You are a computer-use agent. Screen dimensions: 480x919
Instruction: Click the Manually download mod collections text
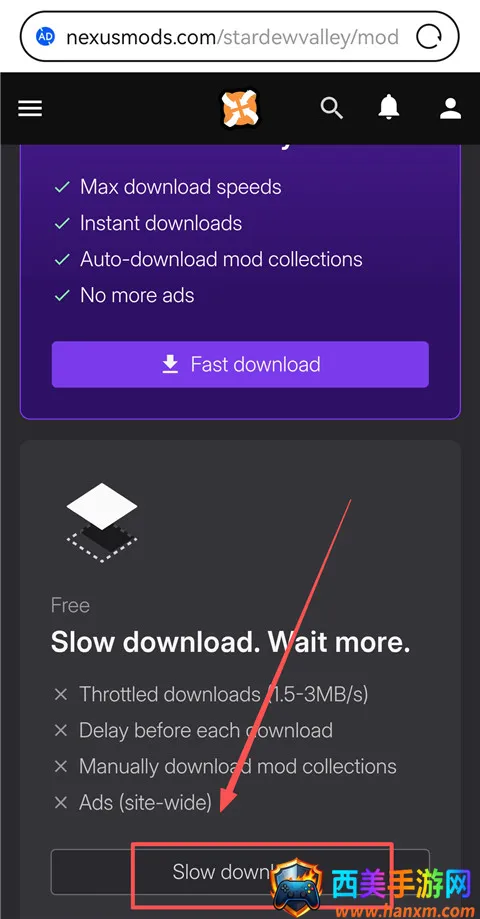(238, 767)
